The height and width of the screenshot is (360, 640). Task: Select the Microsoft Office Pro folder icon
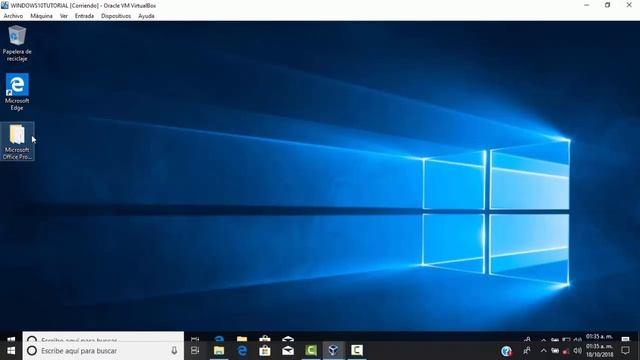coord(17,141)
